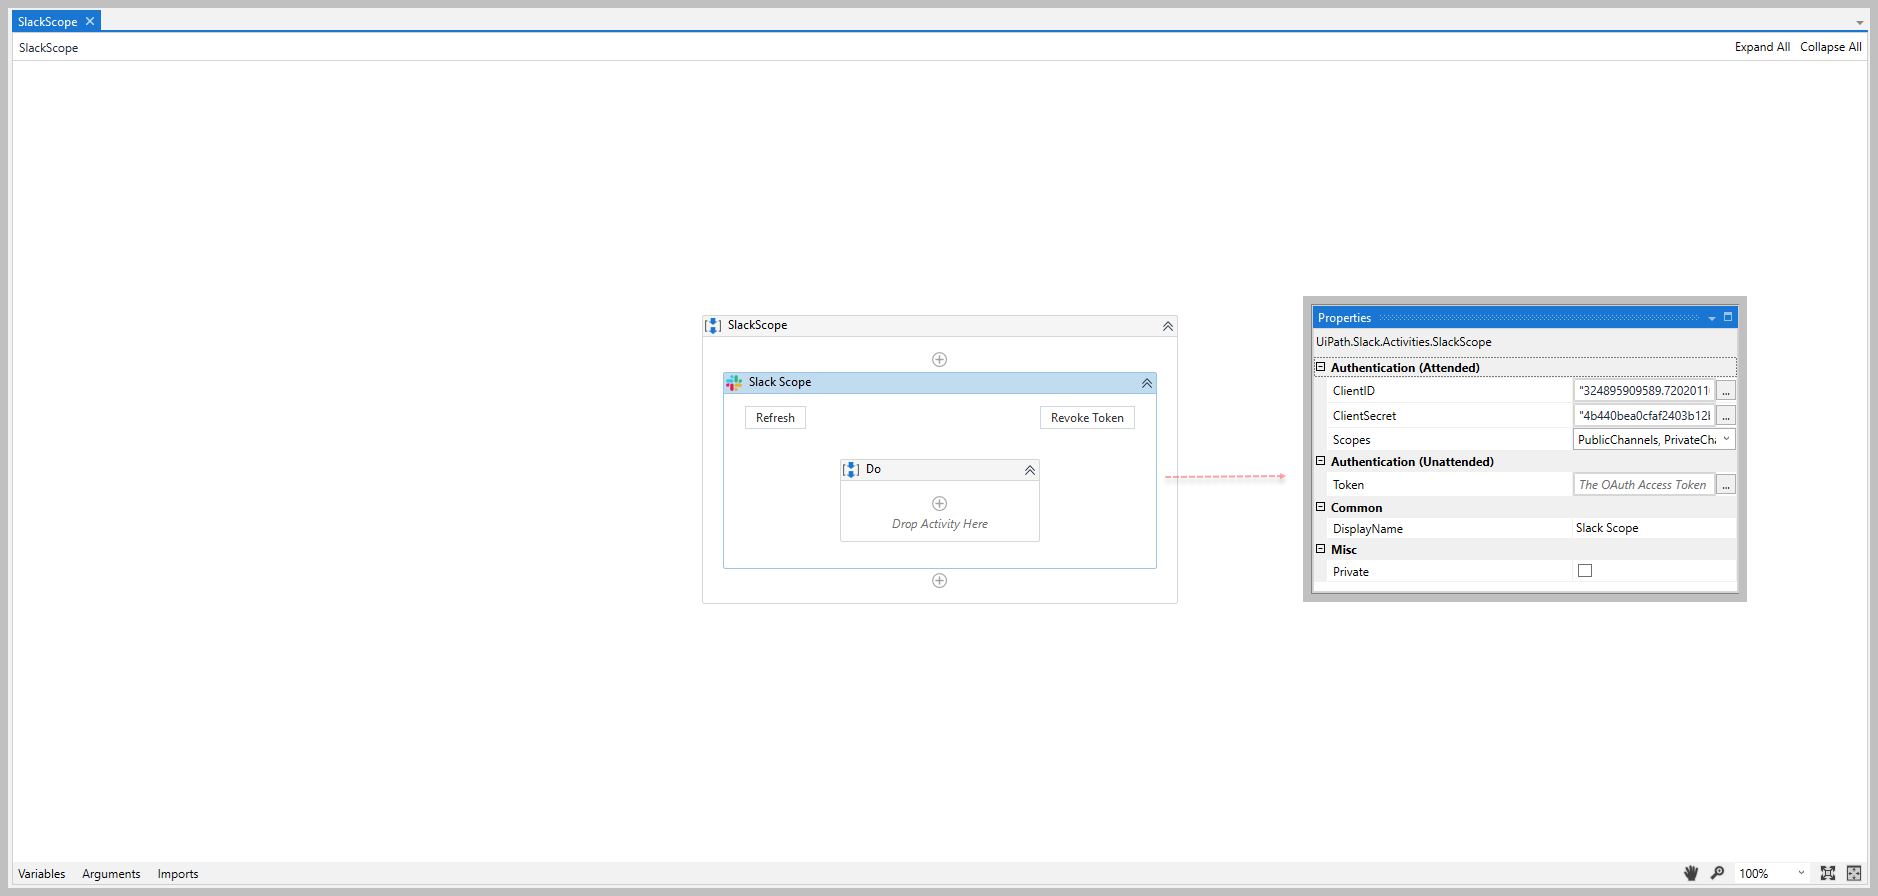1878x896 pixels.
Task: Open expression editor for Token
Action: pyautogui.click(x=1726, y=485)
